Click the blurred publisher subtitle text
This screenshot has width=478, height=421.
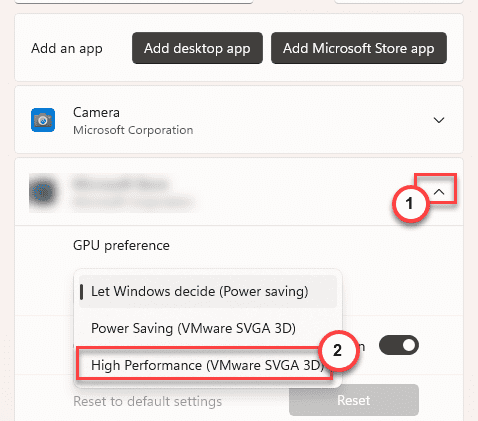(x=133, y=202)
